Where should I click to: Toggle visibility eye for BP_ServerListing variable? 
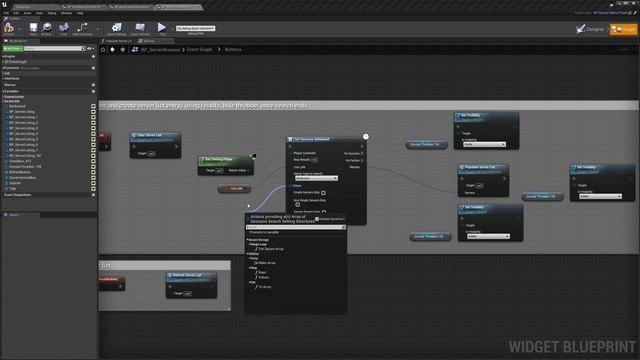tap(93, 111)
